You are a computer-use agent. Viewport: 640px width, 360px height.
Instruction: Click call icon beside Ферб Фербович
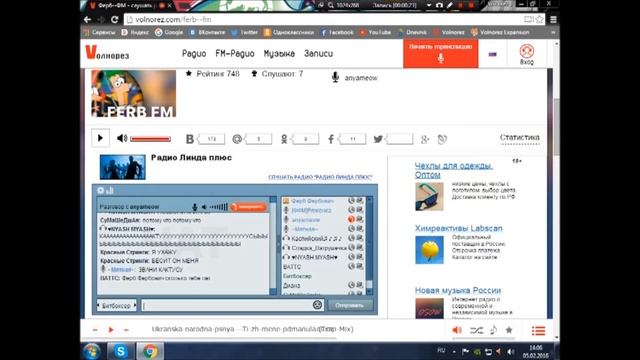pos(351,201)
